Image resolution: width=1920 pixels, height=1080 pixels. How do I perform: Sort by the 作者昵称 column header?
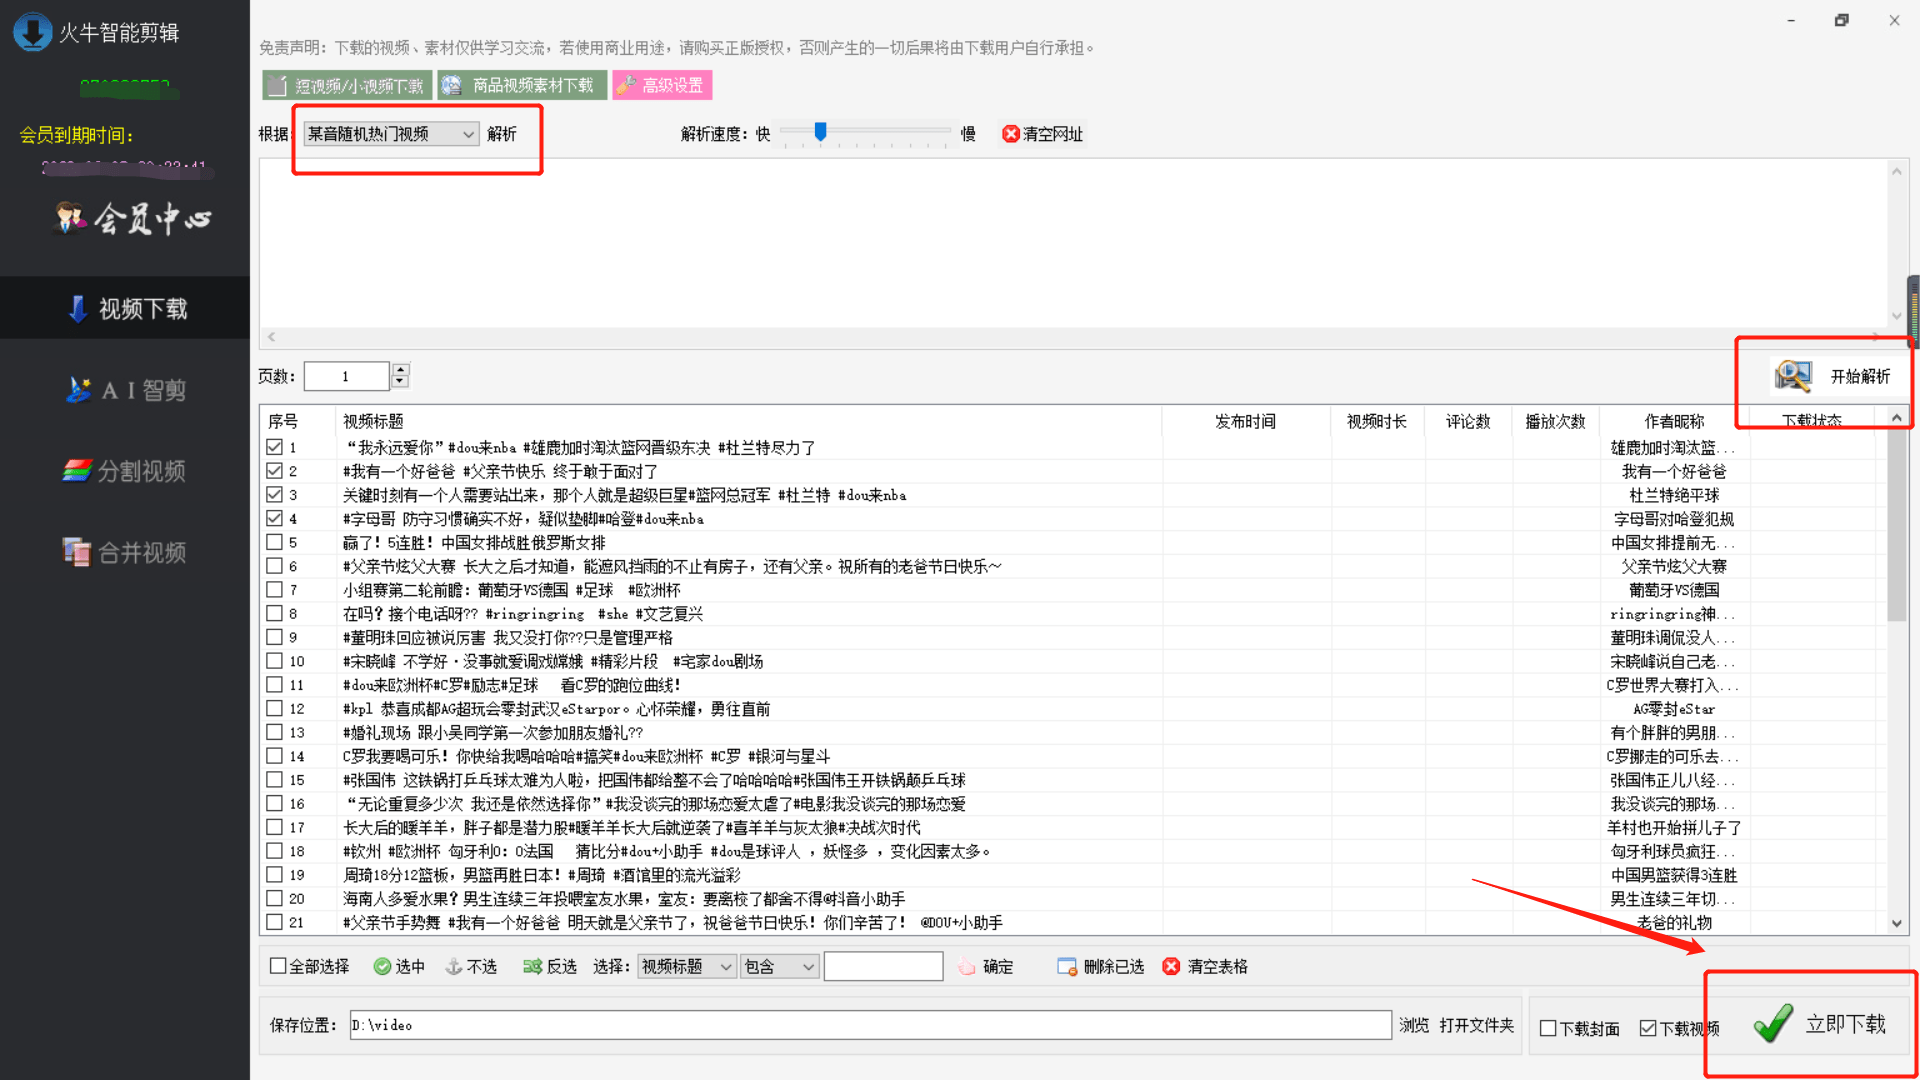[1674, 421]
